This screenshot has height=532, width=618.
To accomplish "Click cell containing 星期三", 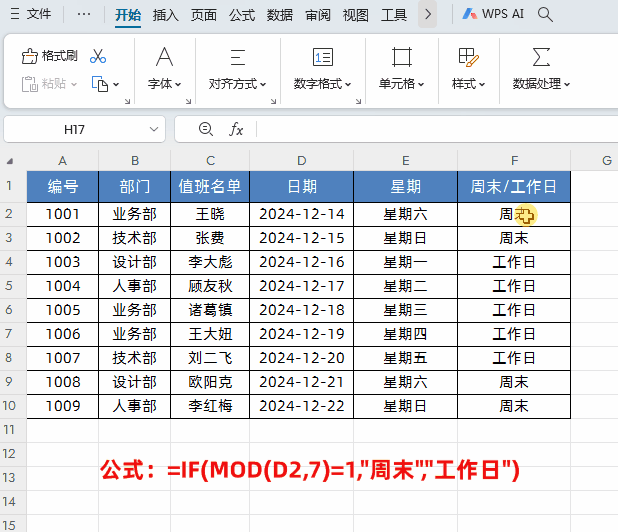I will (406, 310).
